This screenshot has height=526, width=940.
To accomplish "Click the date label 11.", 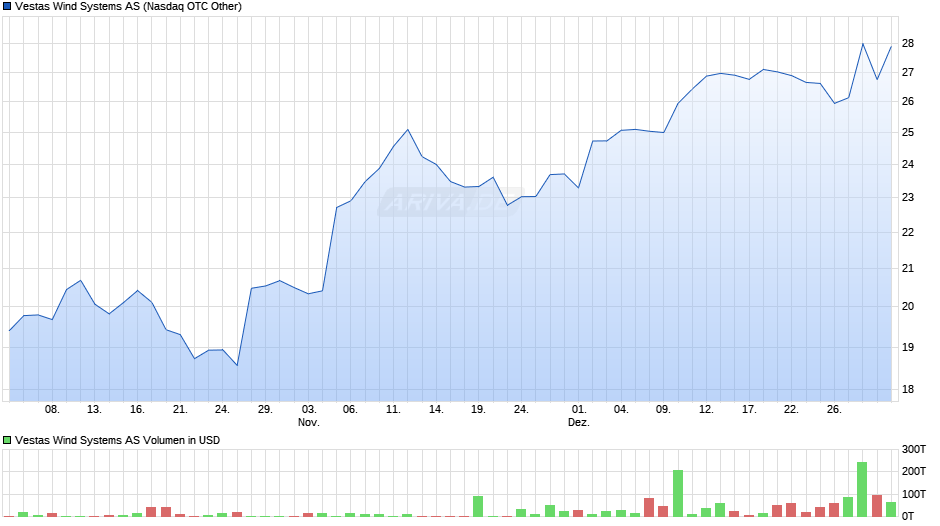I will point(393,409).
